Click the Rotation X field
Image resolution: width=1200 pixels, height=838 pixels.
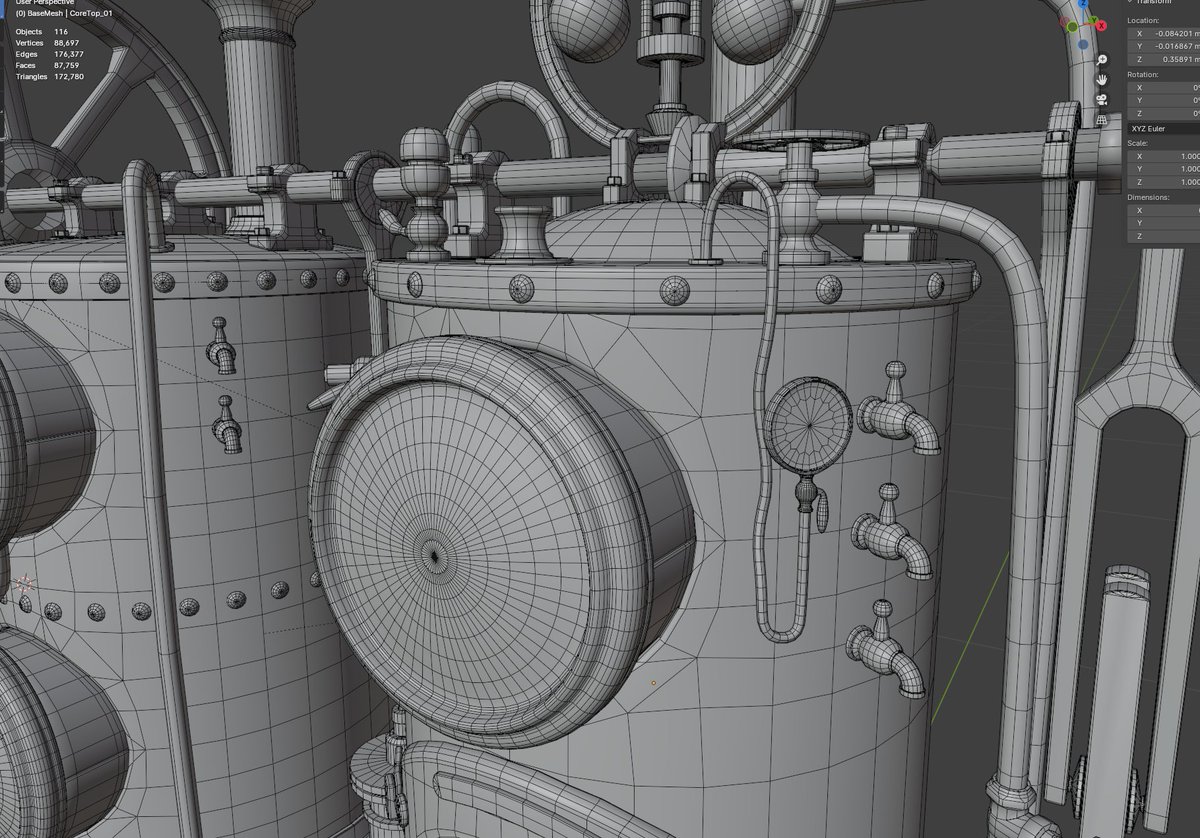[1164, 88]
